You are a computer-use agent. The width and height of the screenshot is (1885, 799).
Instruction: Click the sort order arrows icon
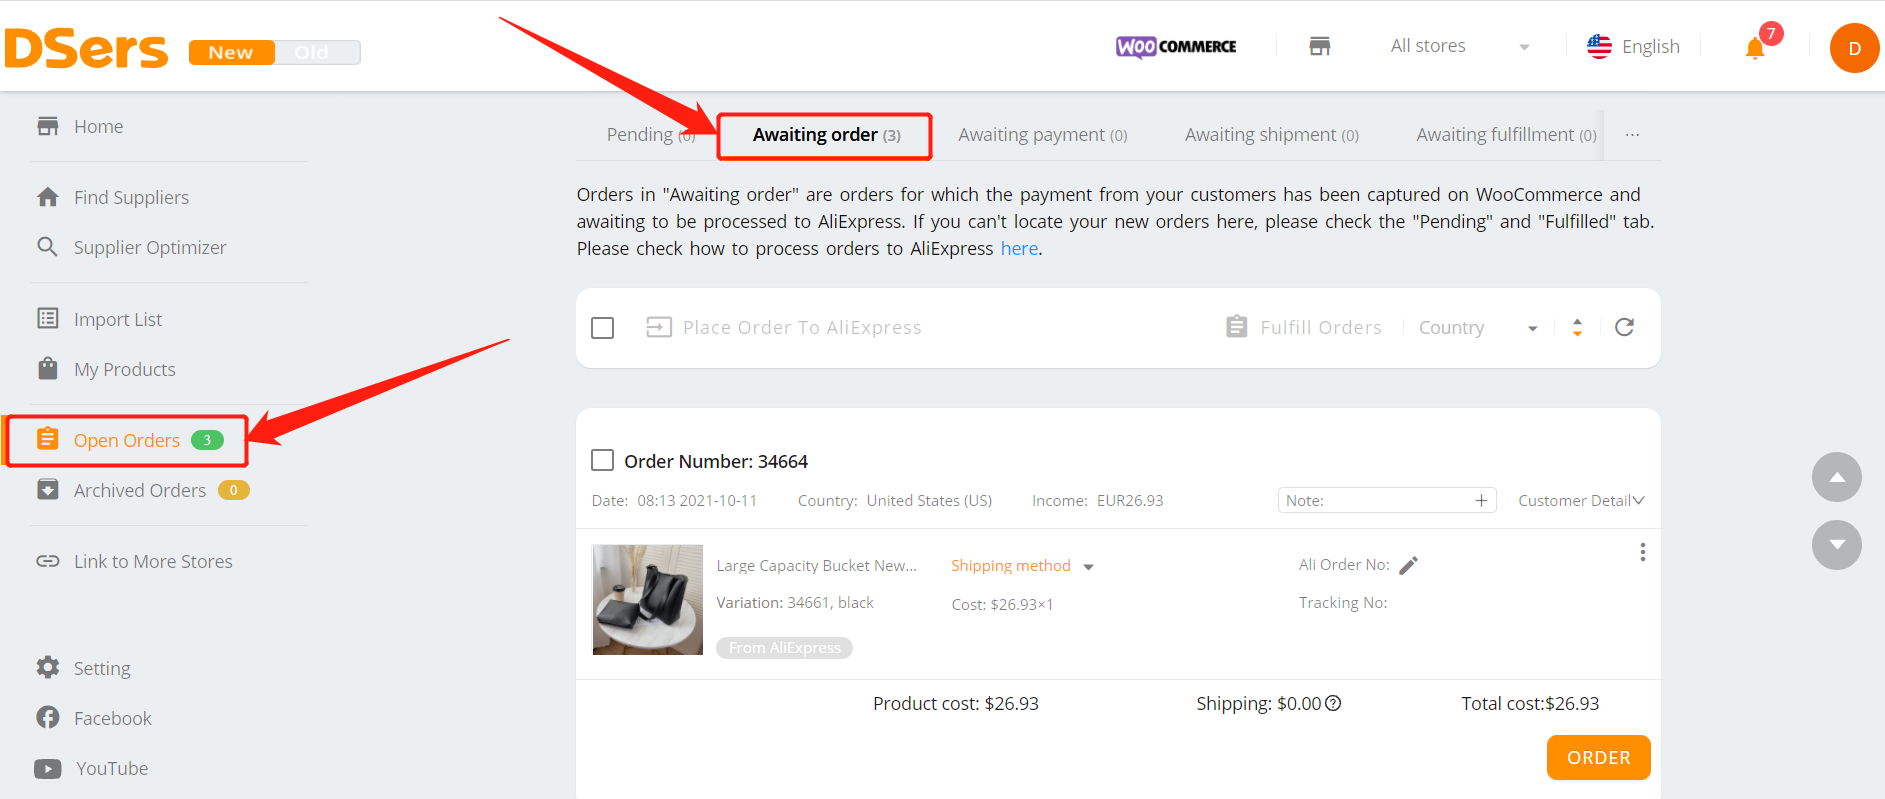tap(1577, 327)
